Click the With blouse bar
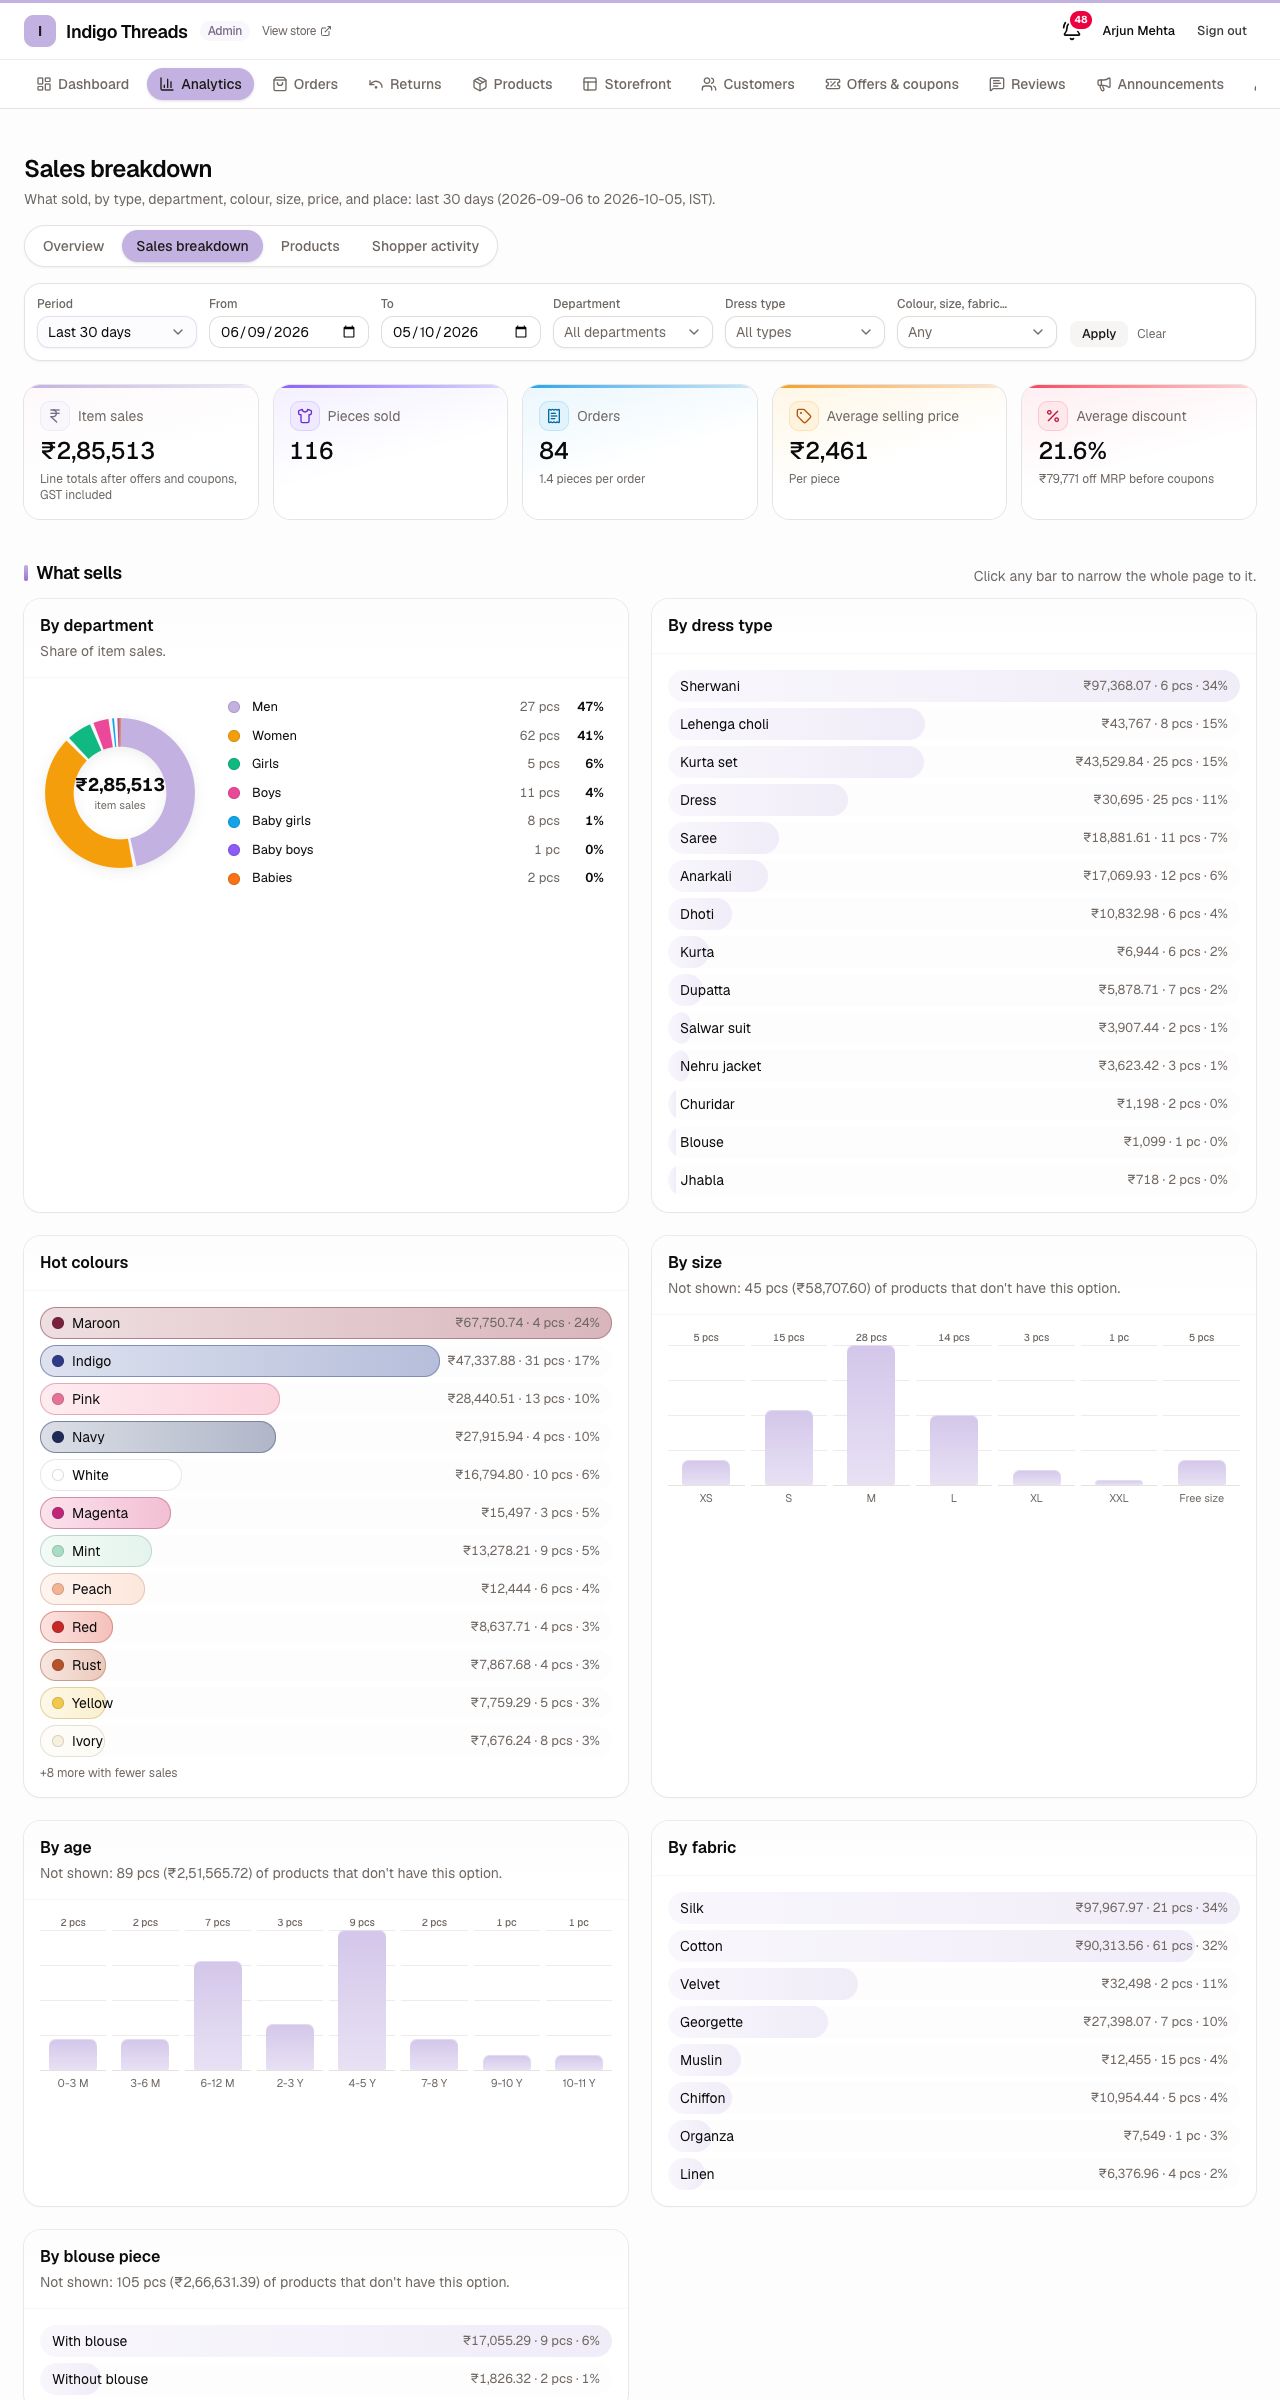Screen dimensions: 1280x2400 [x=326, y=2341]
